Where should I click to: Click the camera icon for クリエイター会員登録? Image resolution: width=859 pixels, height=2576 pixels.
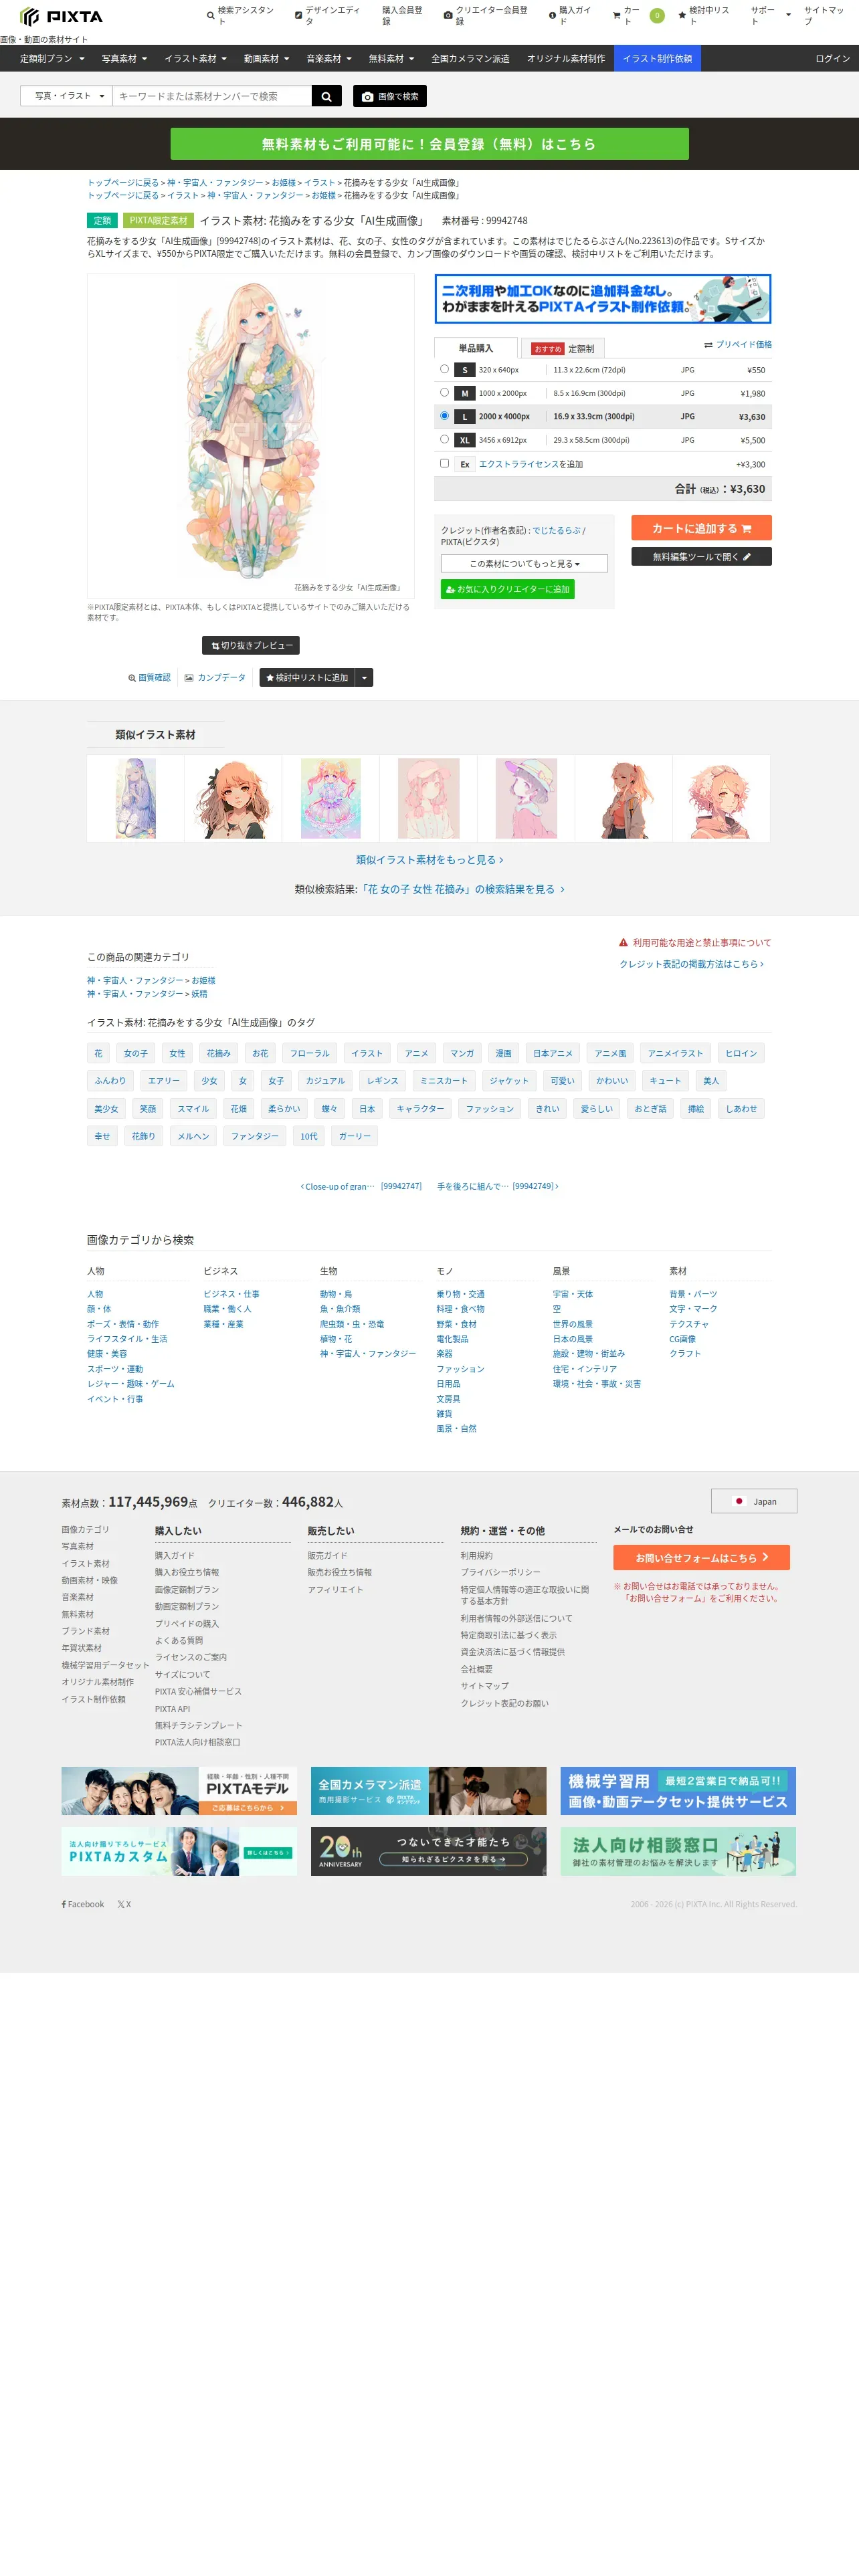click(x=448, y=16)
